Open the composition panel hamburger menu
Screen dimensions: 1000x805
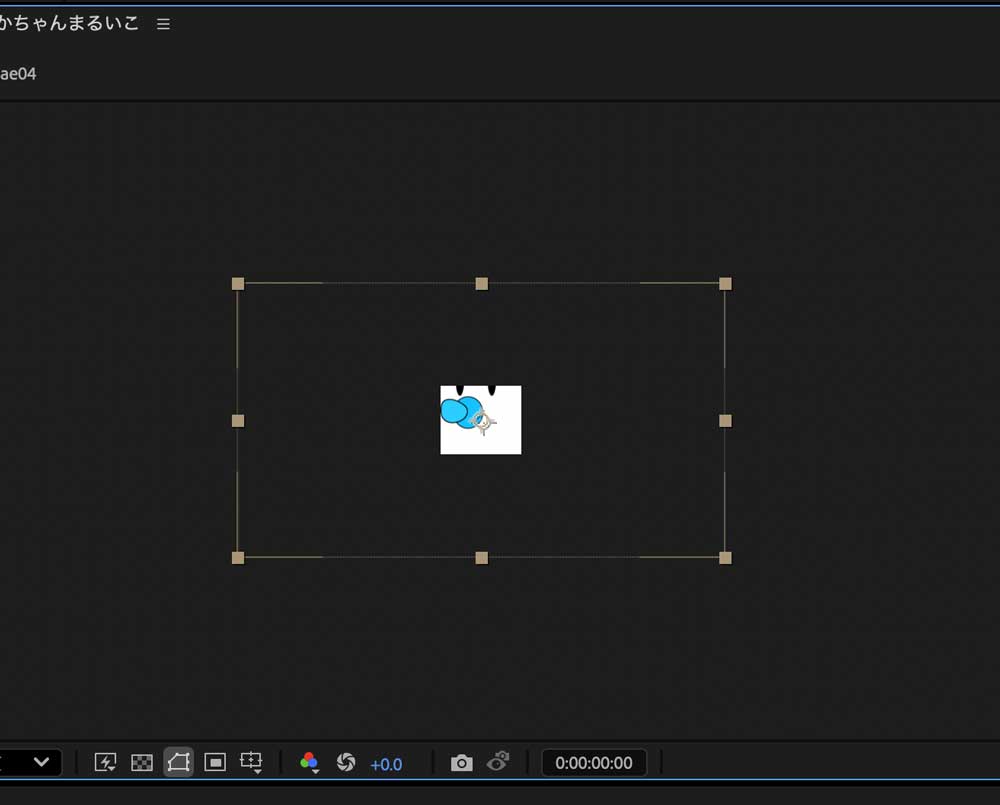coord(163,23)
